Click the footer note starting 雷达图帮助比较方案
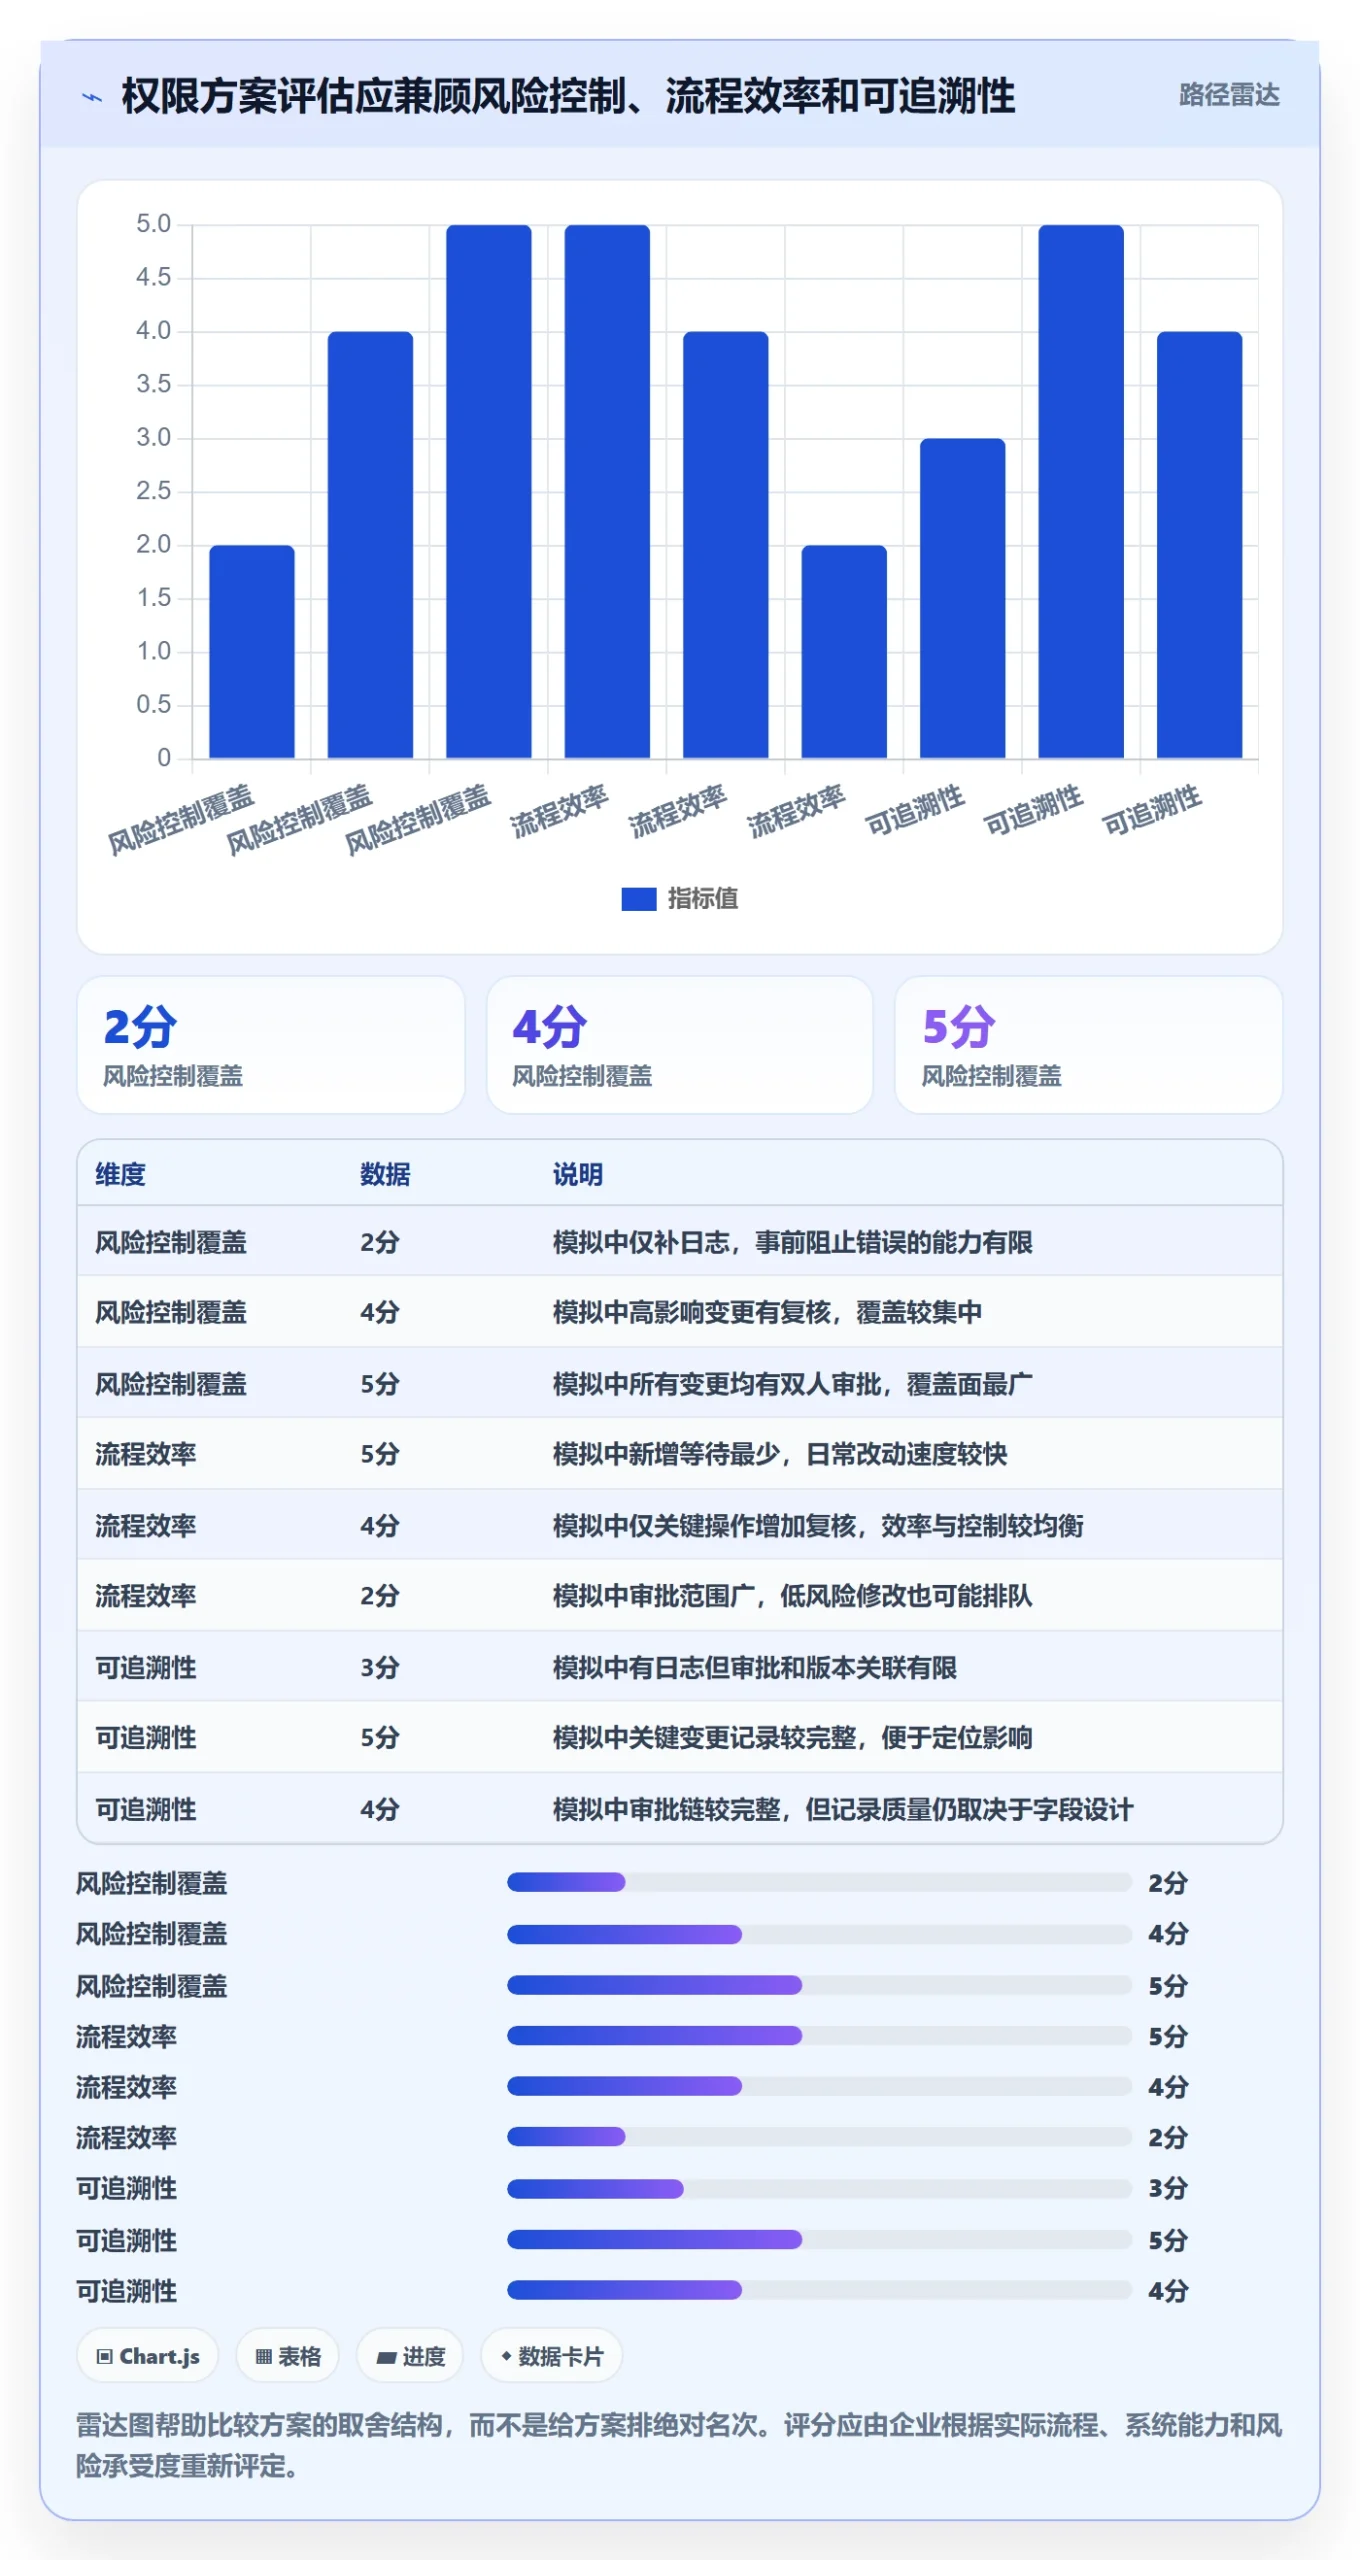This screenshot has height=2560, width=1360. pyautogui.click(x=679, y=2445)
